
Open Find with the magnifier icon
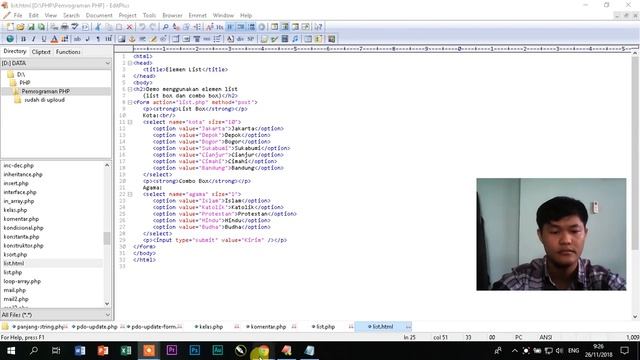click(x=165, y=27)
